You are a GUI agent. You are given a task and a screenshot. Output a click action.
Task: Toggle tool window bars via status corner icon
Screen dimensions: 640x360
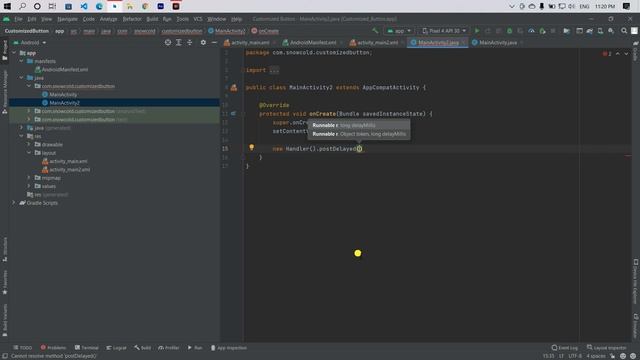pyautogui.click(x=4, y=356)
